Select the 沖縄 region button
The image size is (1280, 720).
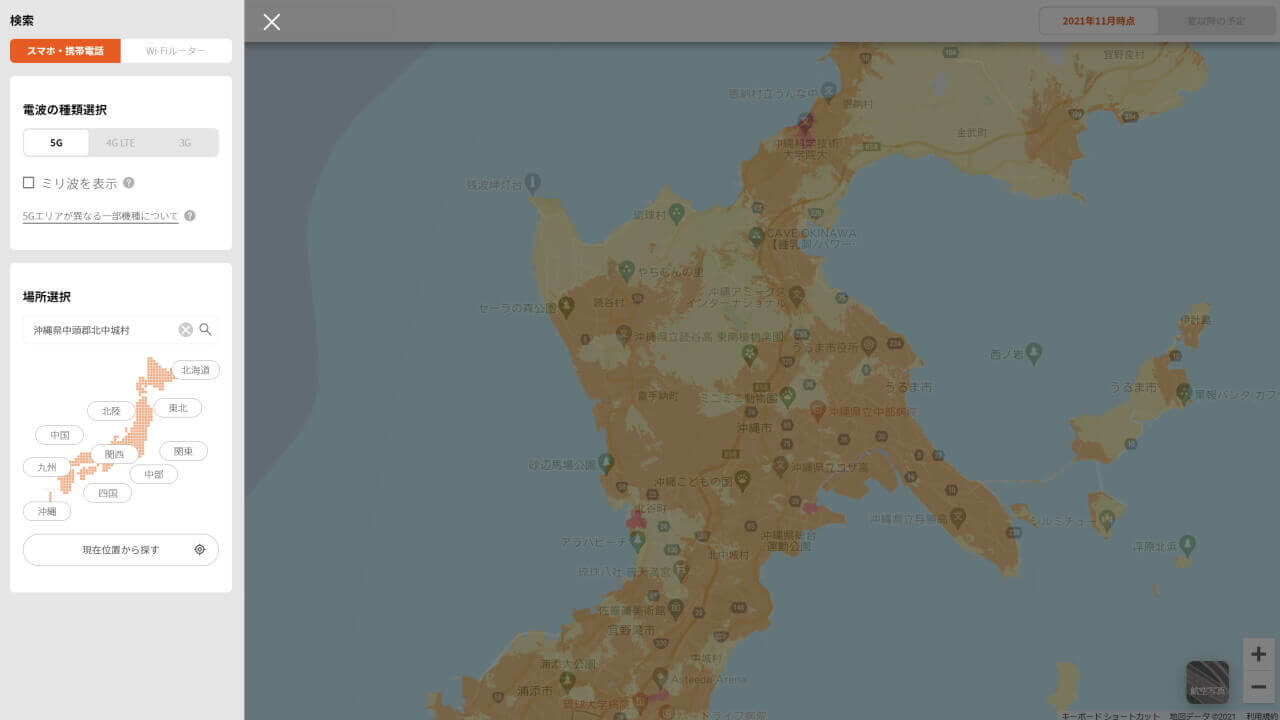point(46,511)
